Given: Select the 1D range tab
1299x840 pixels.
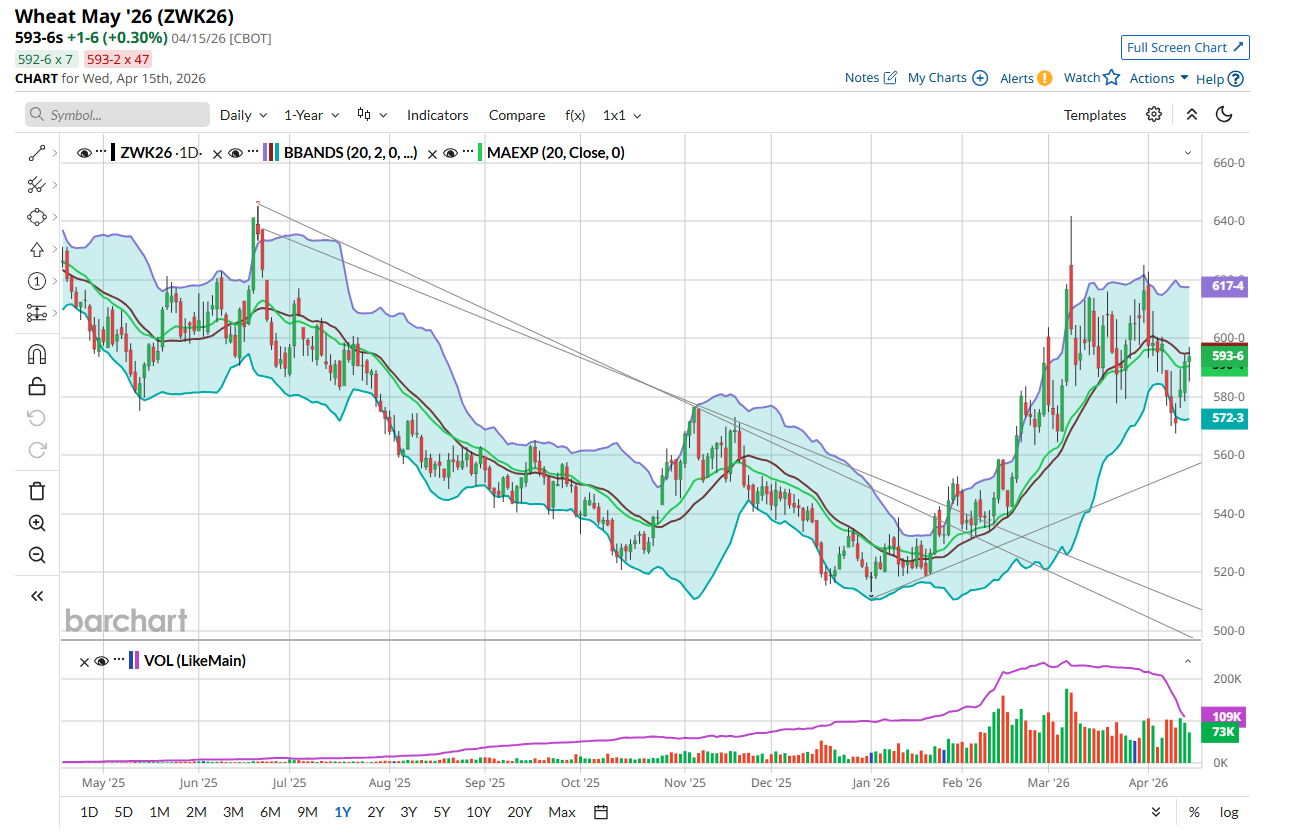Looking at the screenshot, I should coord(89,812).
